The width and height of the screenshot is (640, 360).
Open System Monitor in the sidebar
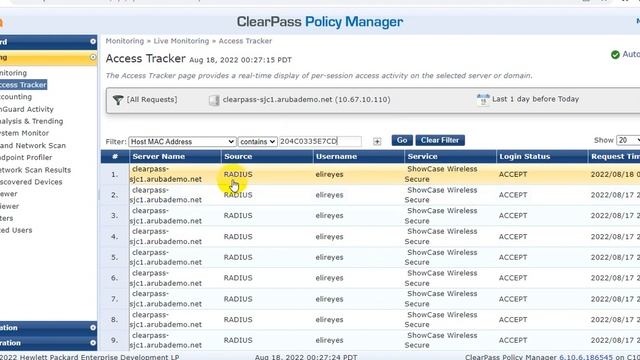(x=24, y=133)
